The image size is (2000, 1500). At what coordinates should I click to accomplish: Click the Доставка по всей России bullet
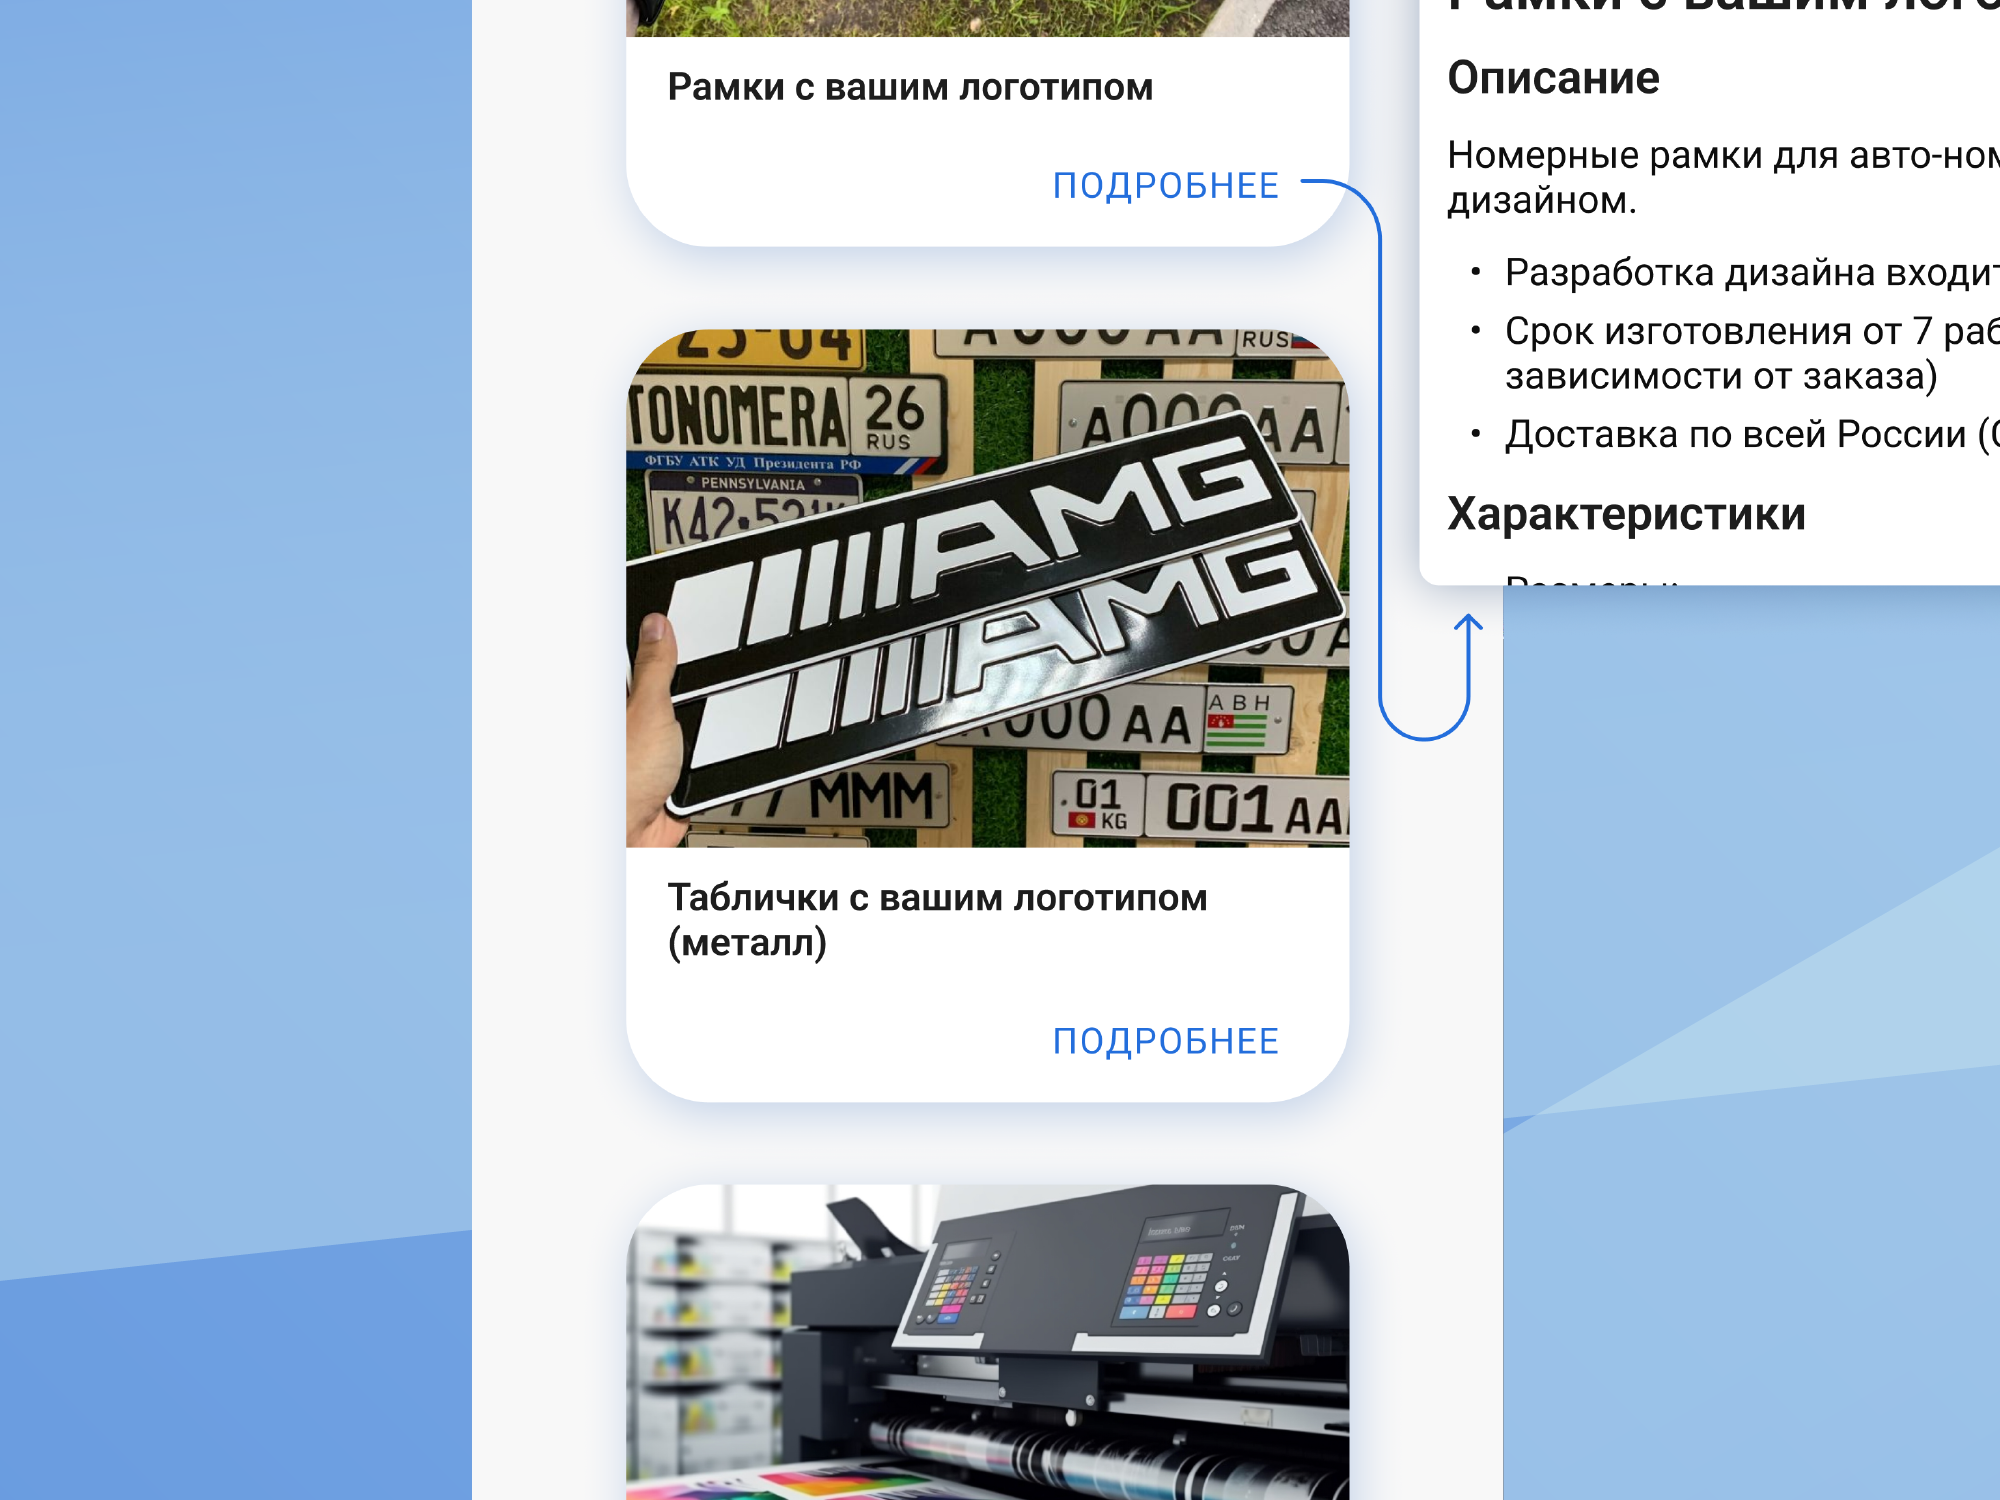coord(1735,435)
